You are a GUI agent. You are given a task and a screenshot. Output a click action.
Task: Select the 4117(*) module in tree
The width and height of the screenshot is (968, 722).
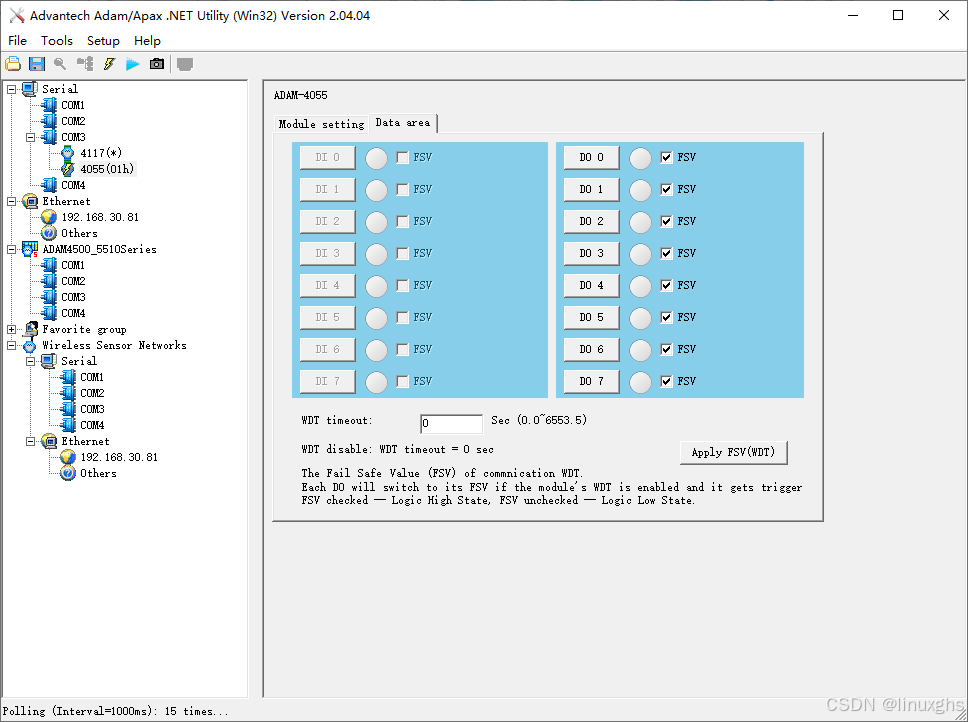click(x=101, y=153)
